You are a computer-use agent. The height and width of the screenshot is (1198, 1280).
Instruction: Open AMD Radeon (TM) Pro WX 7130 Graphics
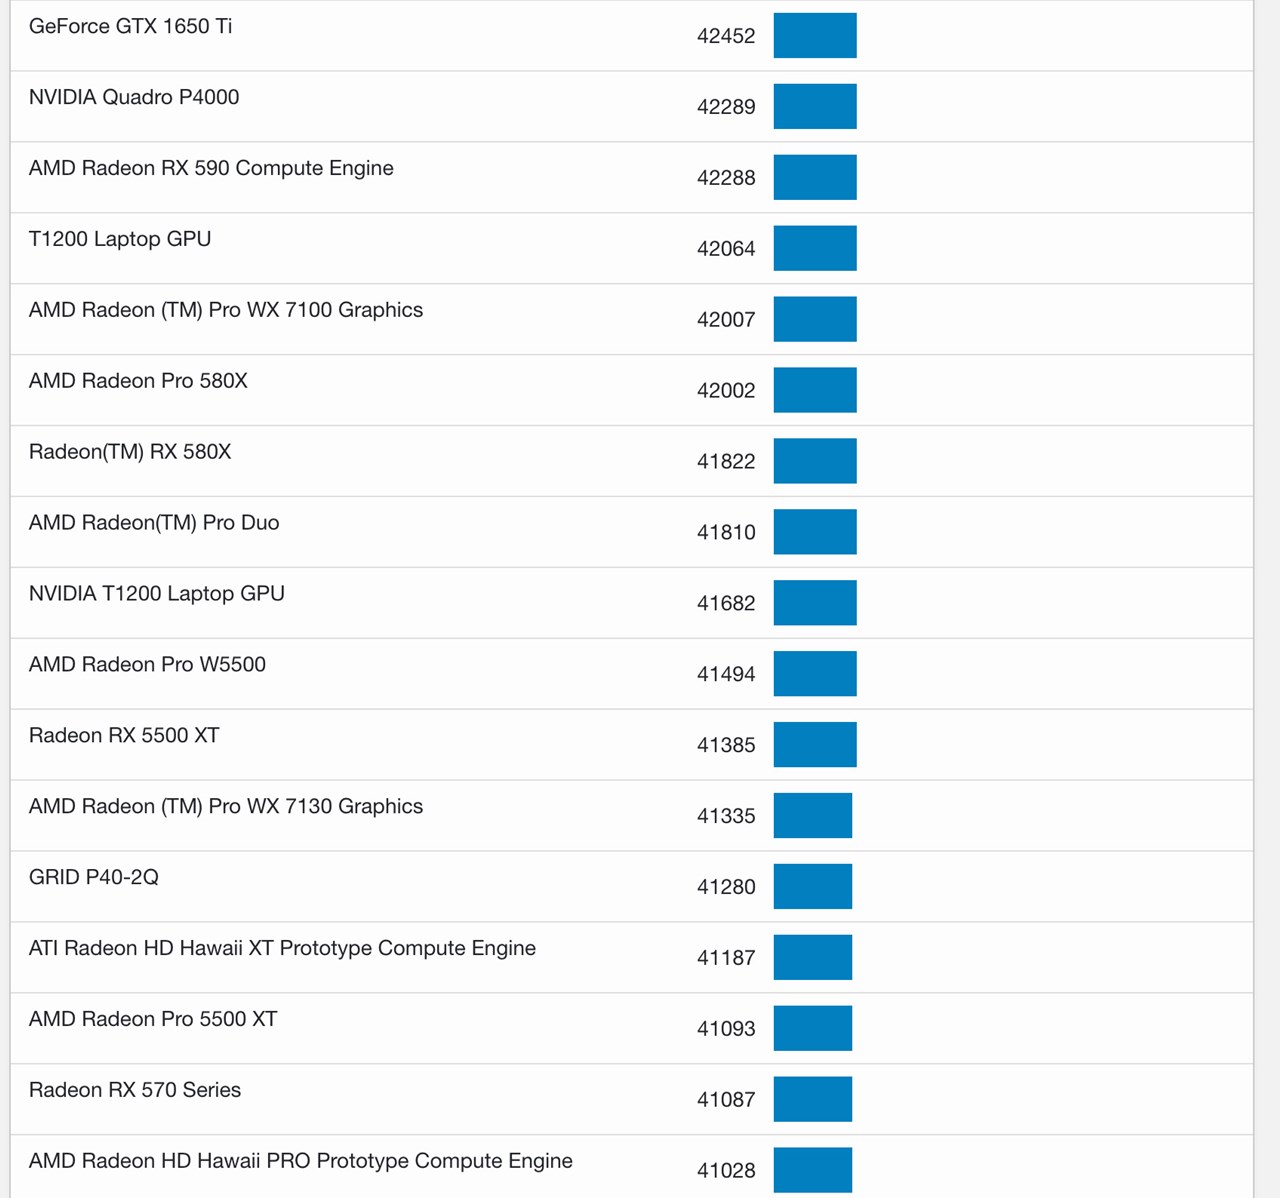pos(225,806)
